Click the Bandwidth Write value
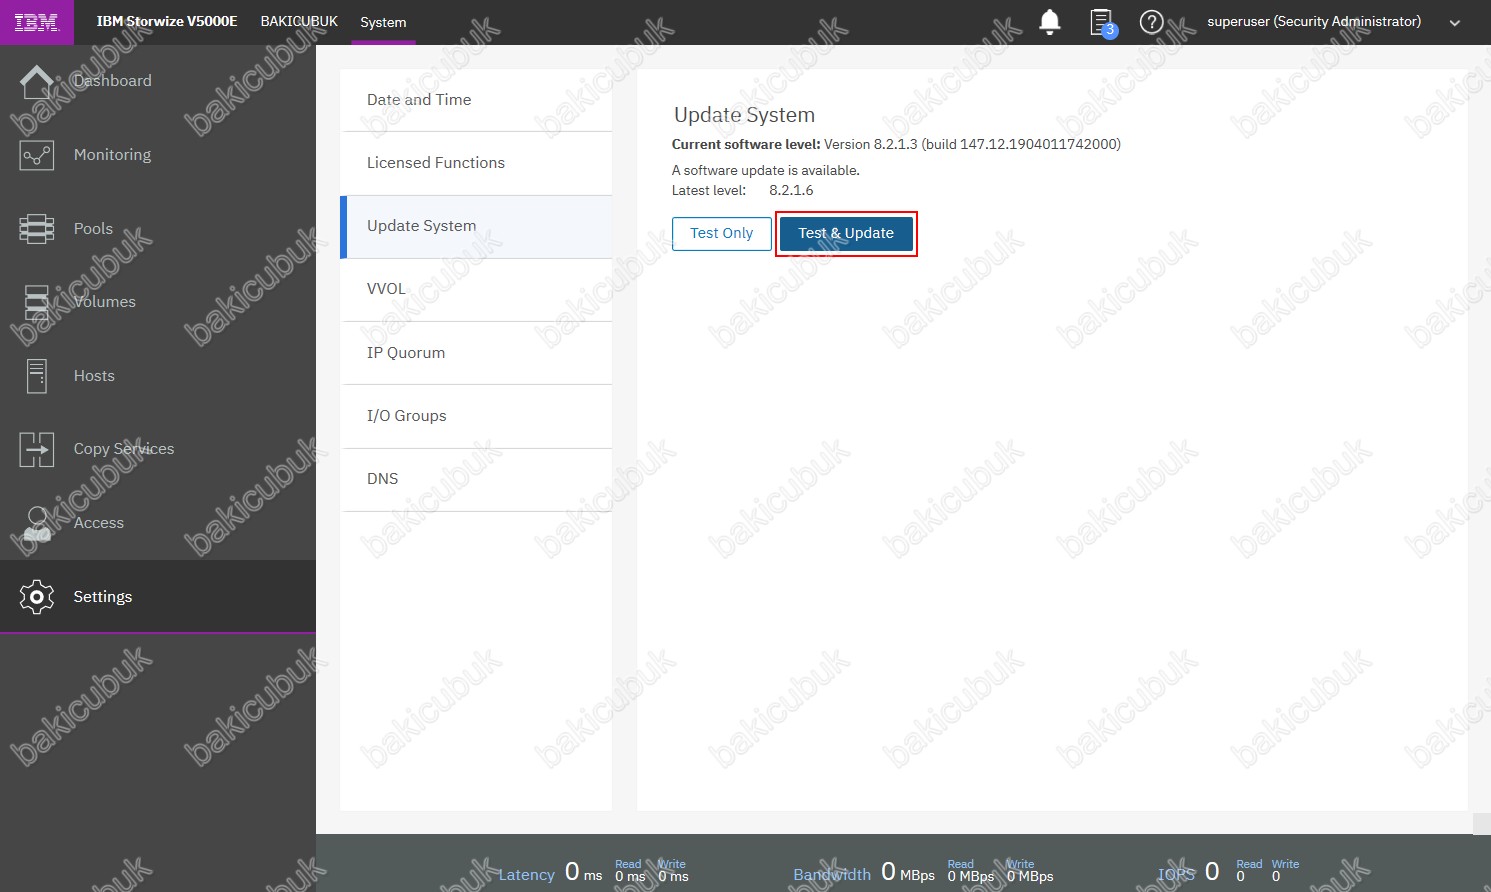 pos(1030,877)
